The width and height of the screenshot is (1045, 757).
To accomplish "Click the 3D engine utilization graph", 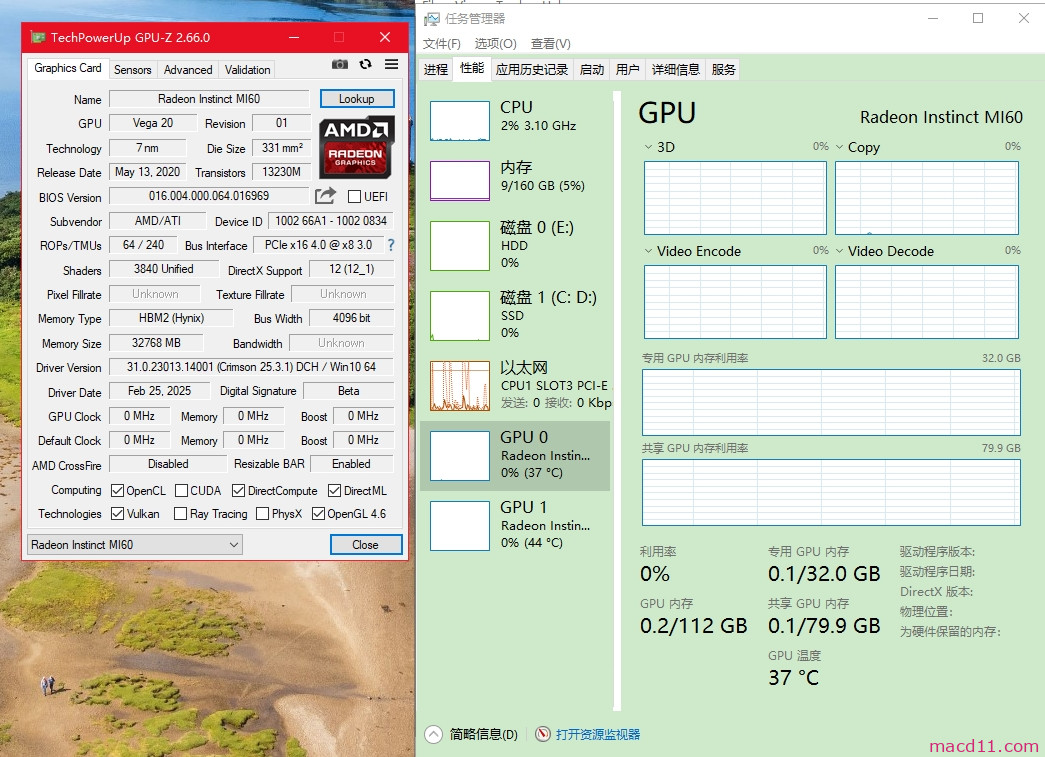I will pos(735,198).
